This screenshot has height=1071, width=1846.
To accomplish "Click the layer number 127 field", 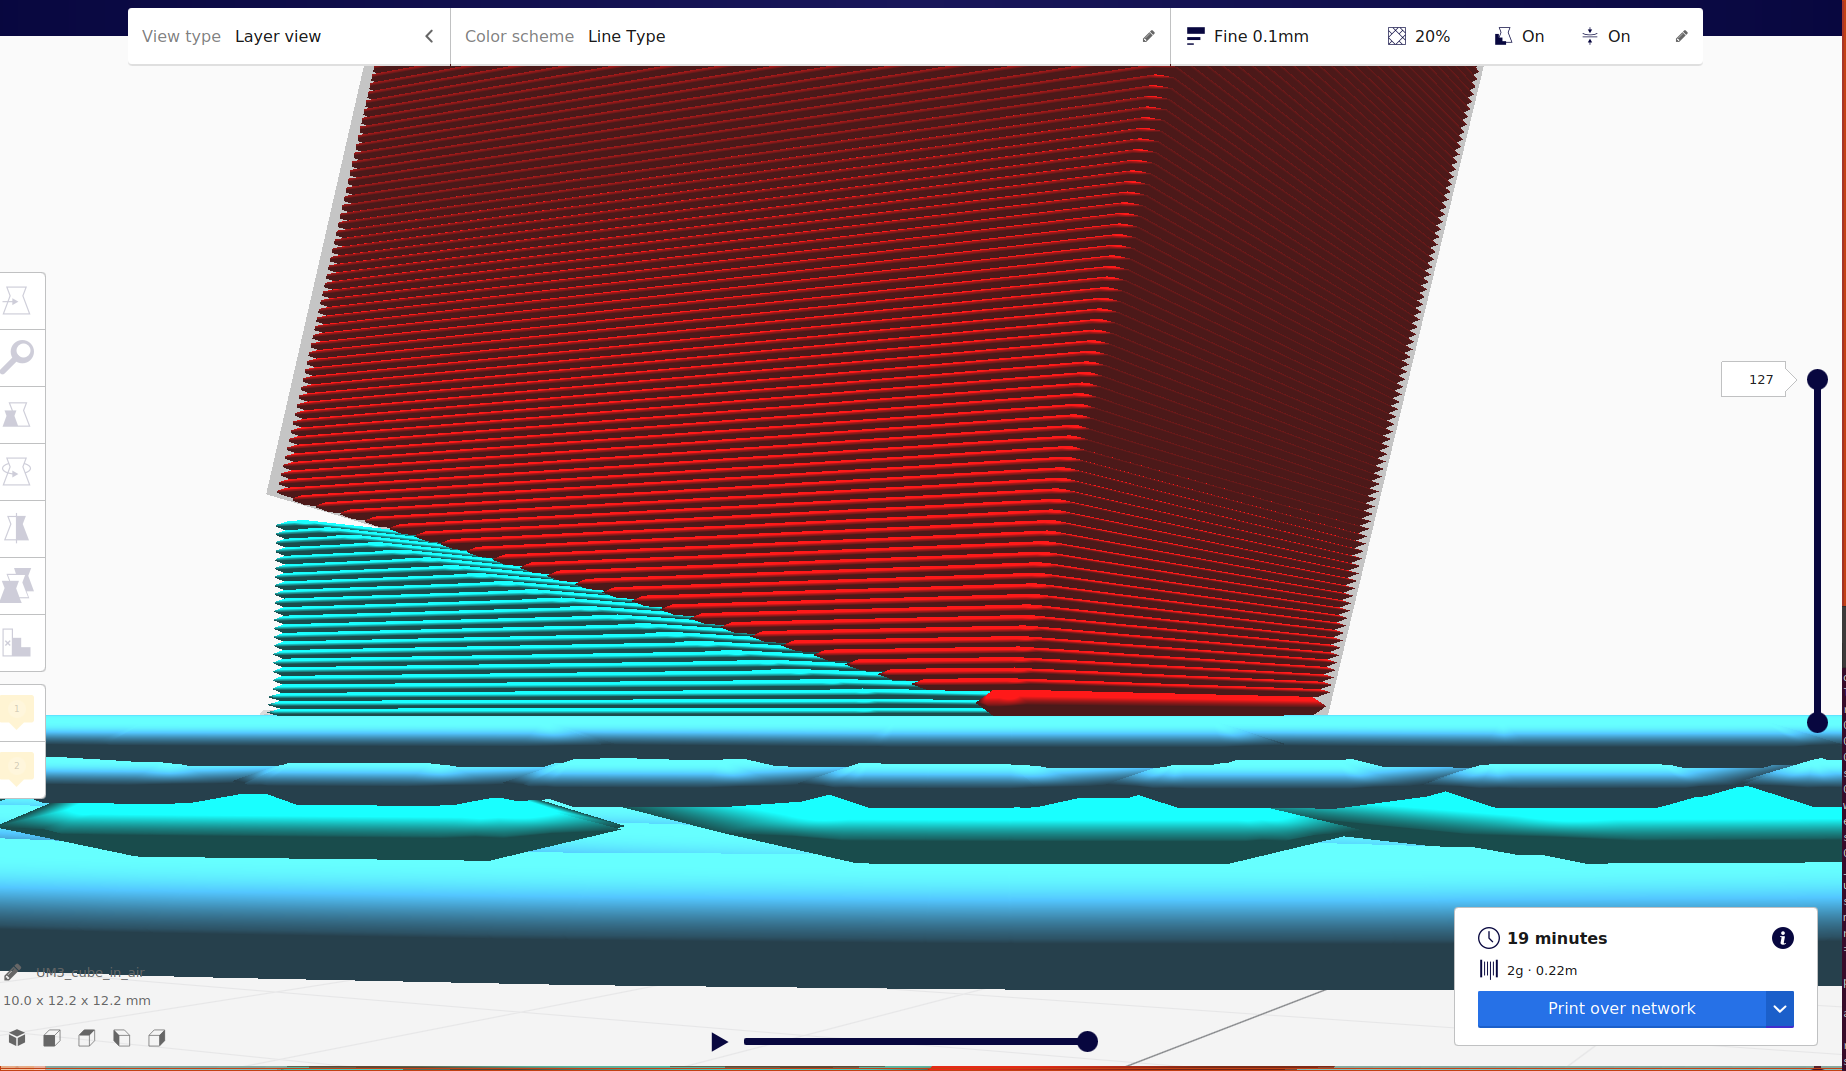I will point(1756,379).
